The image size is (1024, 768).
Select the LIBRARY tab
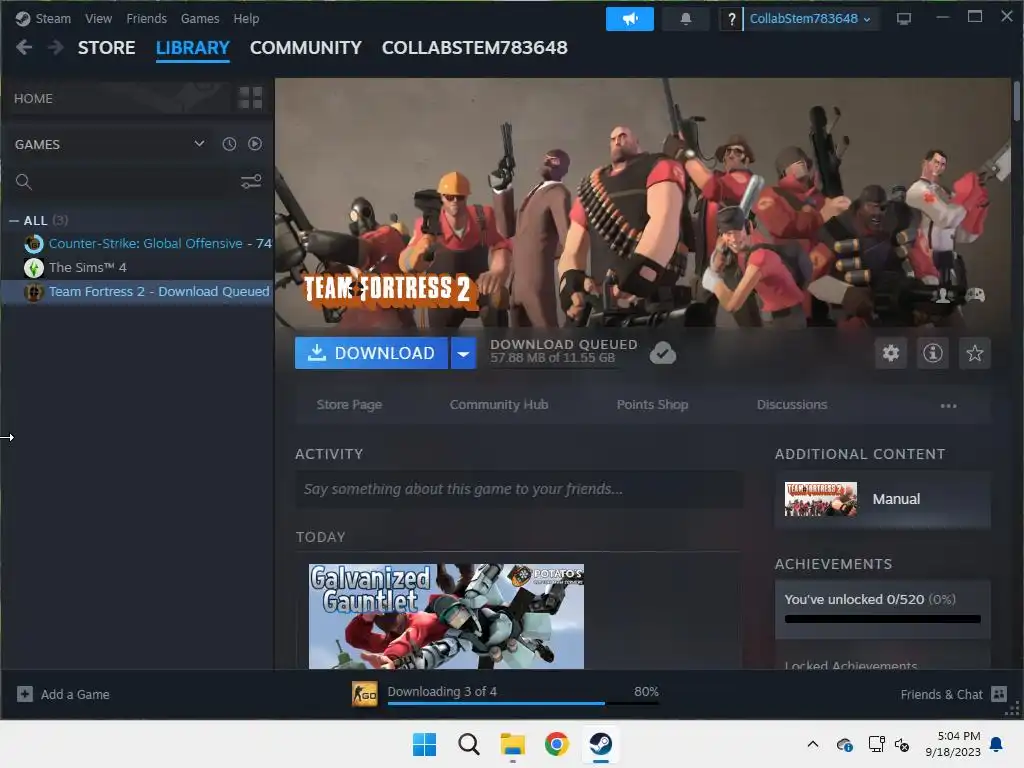[193, 48]
